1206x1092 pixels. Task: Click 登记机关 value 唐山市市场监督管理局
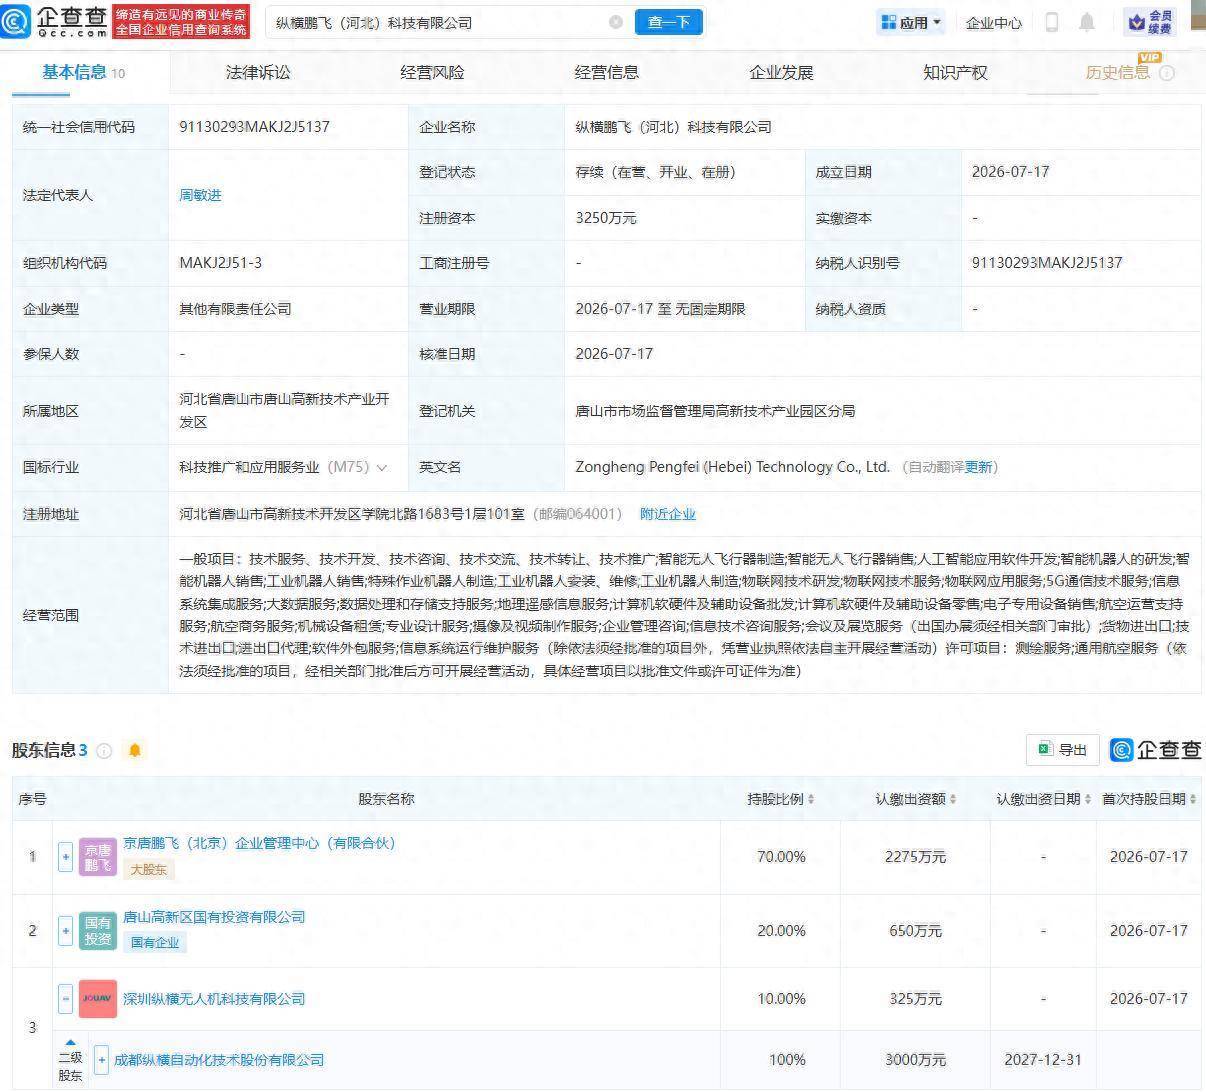click(715, 411)
